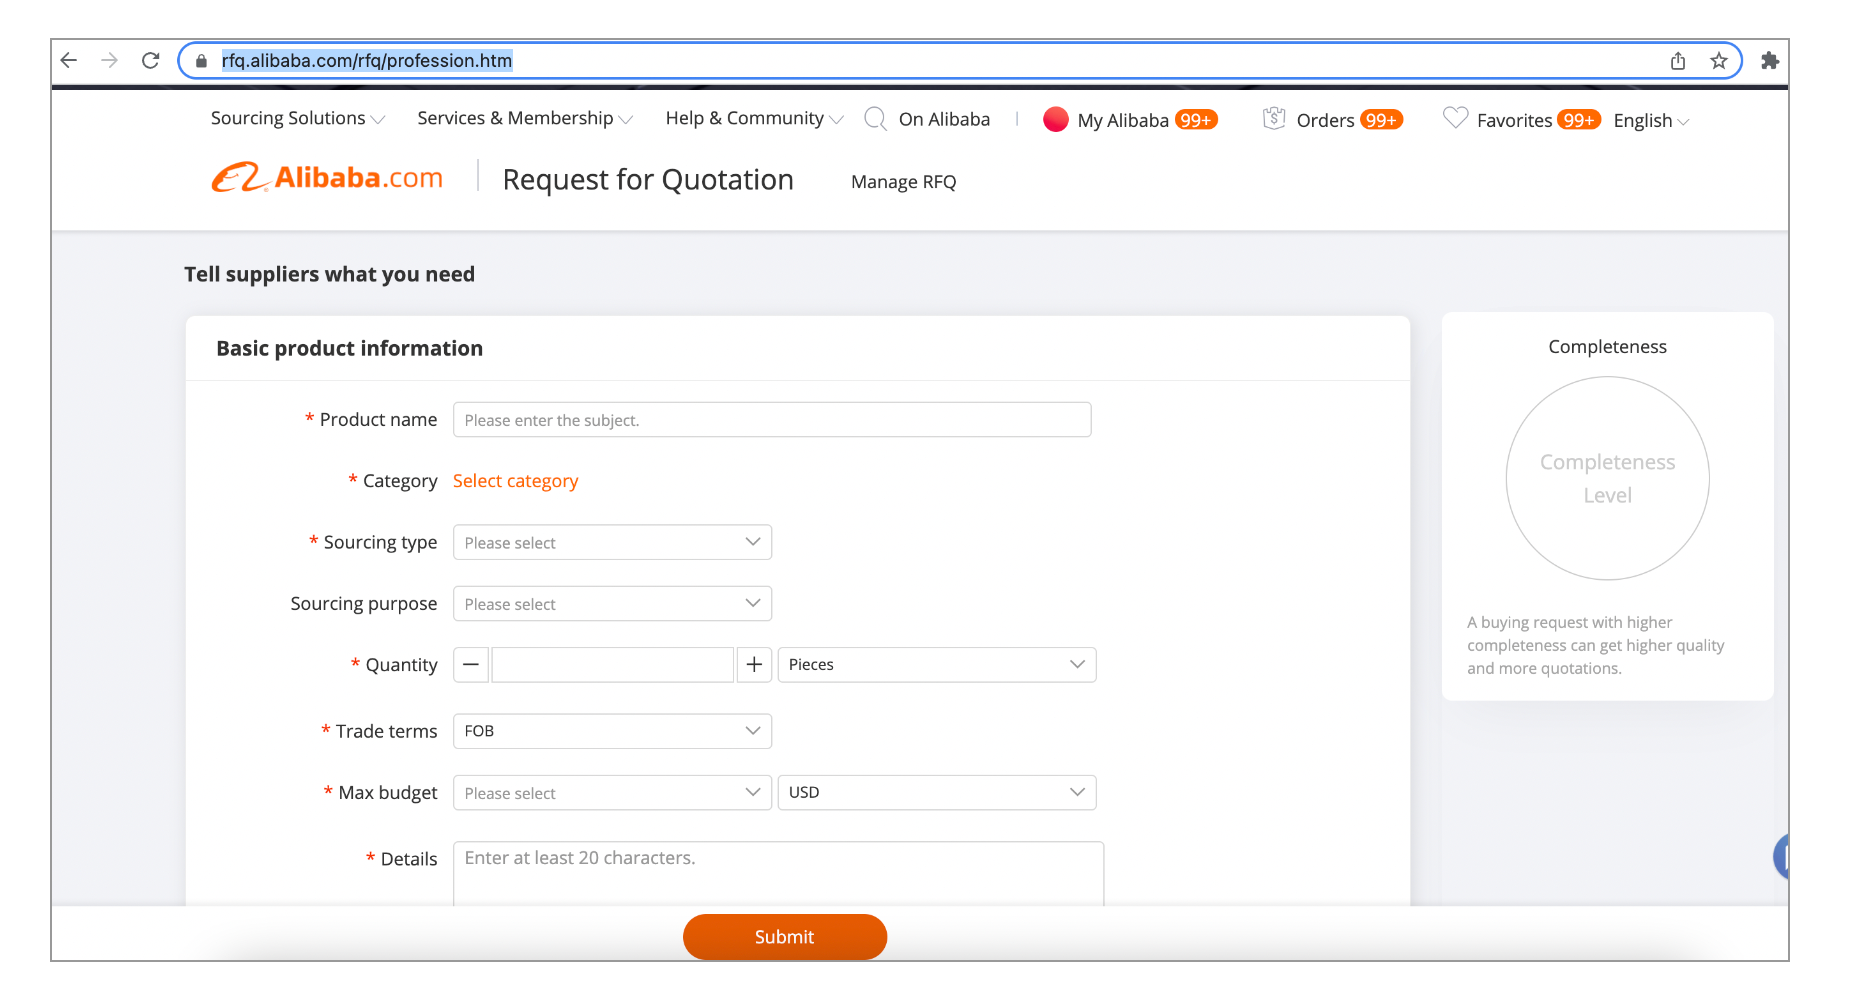Increase quantity with plus button
The width and height of the screenshot is (1850, 1002).
tap(754, 665)
